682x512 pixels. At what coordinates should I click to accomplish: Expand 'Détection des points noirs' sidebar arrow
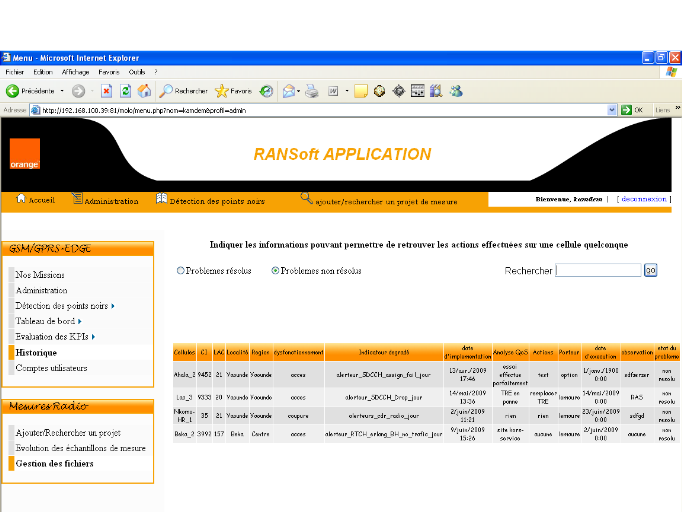tap(113, 306)
